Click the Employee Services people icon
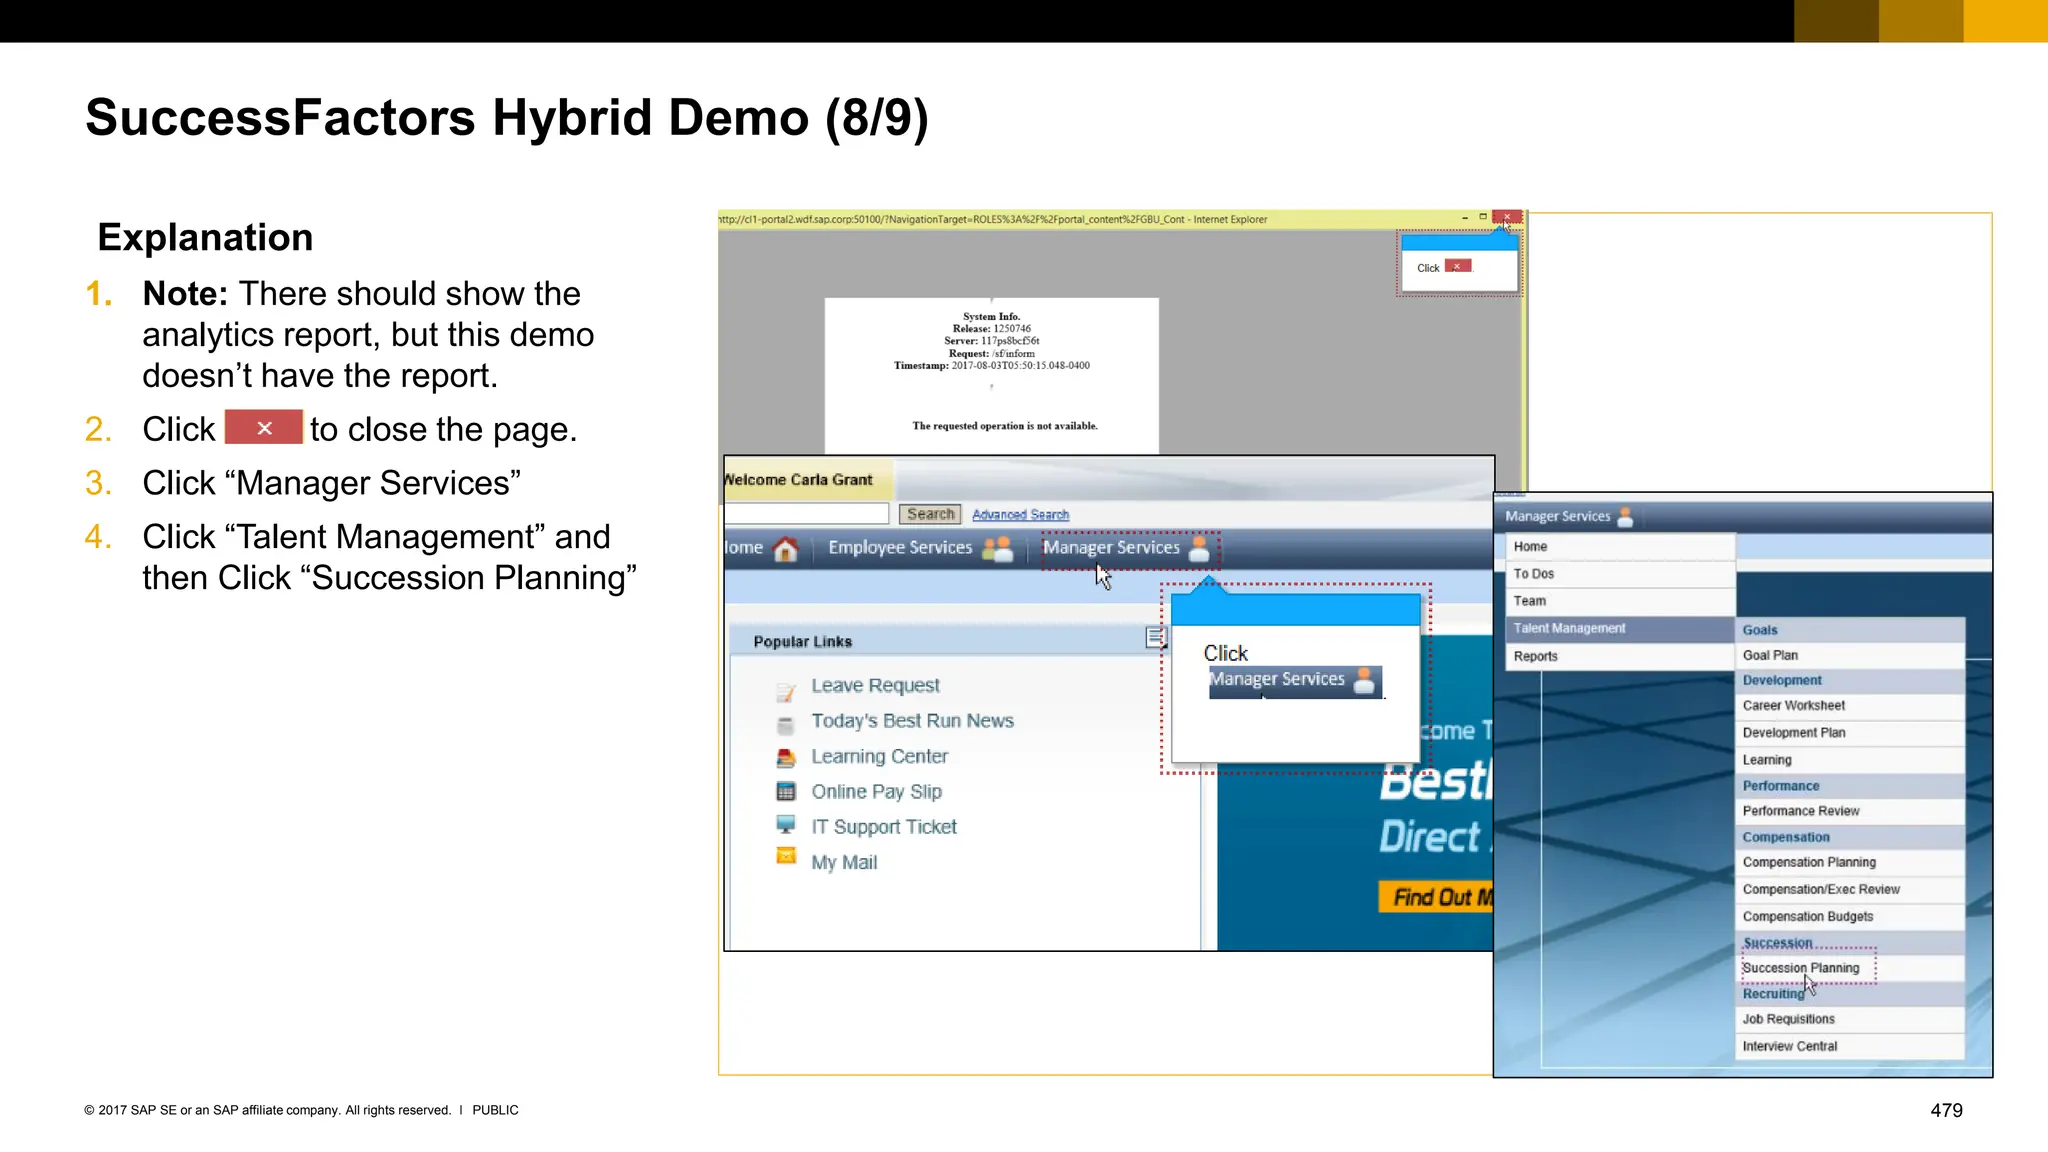This screenshot has height=1152, width=2048. click(x=998, y=549)
